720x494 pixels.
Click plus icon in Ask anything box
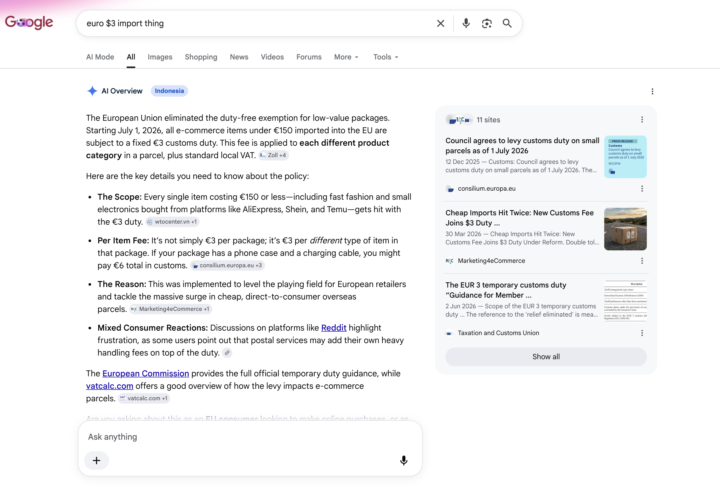[x=96, y=460]
